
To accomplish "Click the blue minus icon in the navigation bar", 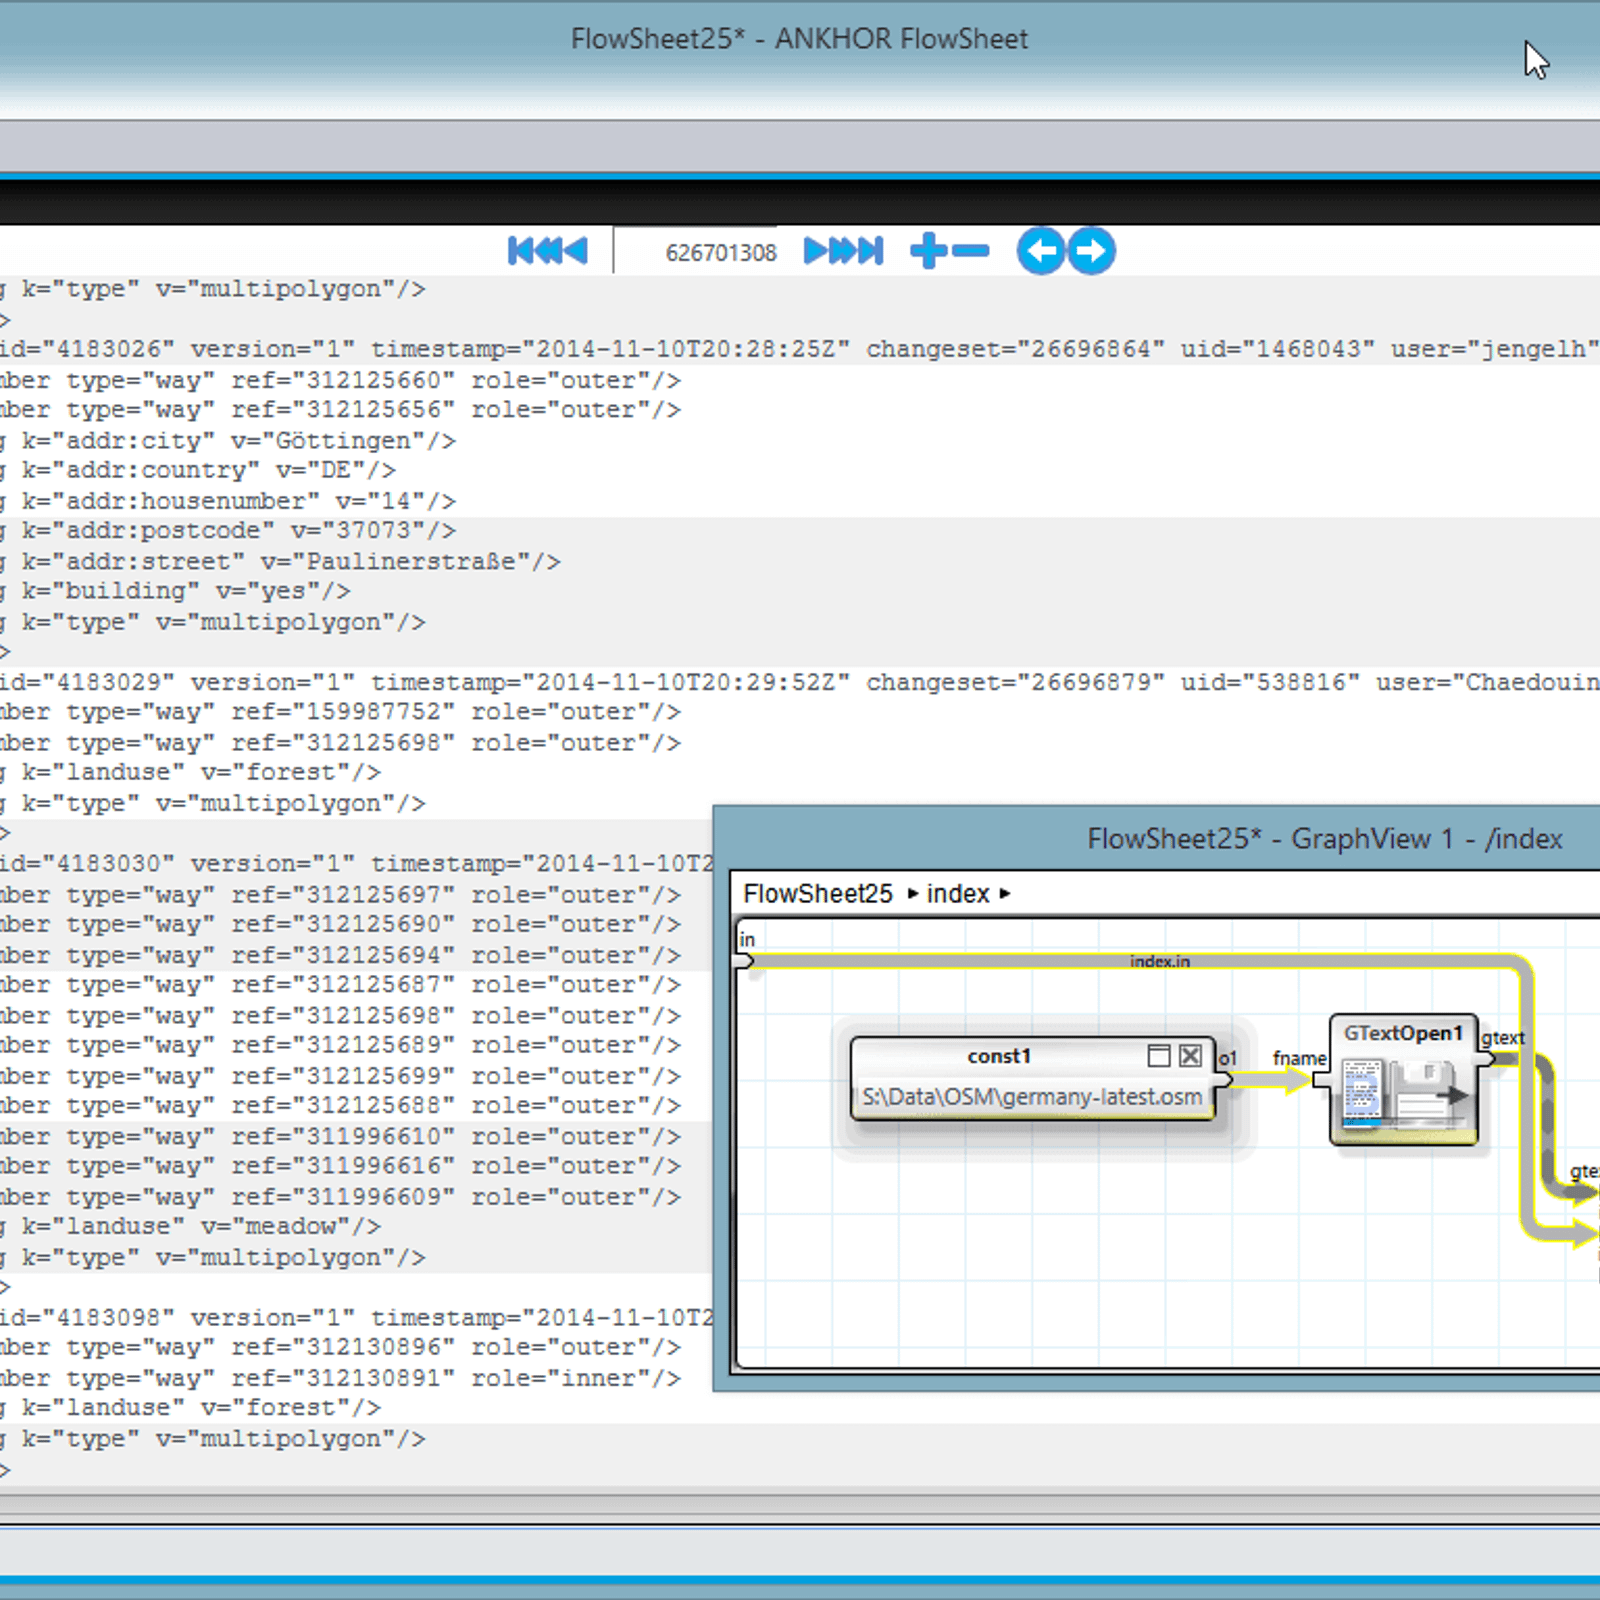I will tap(970, 250).
